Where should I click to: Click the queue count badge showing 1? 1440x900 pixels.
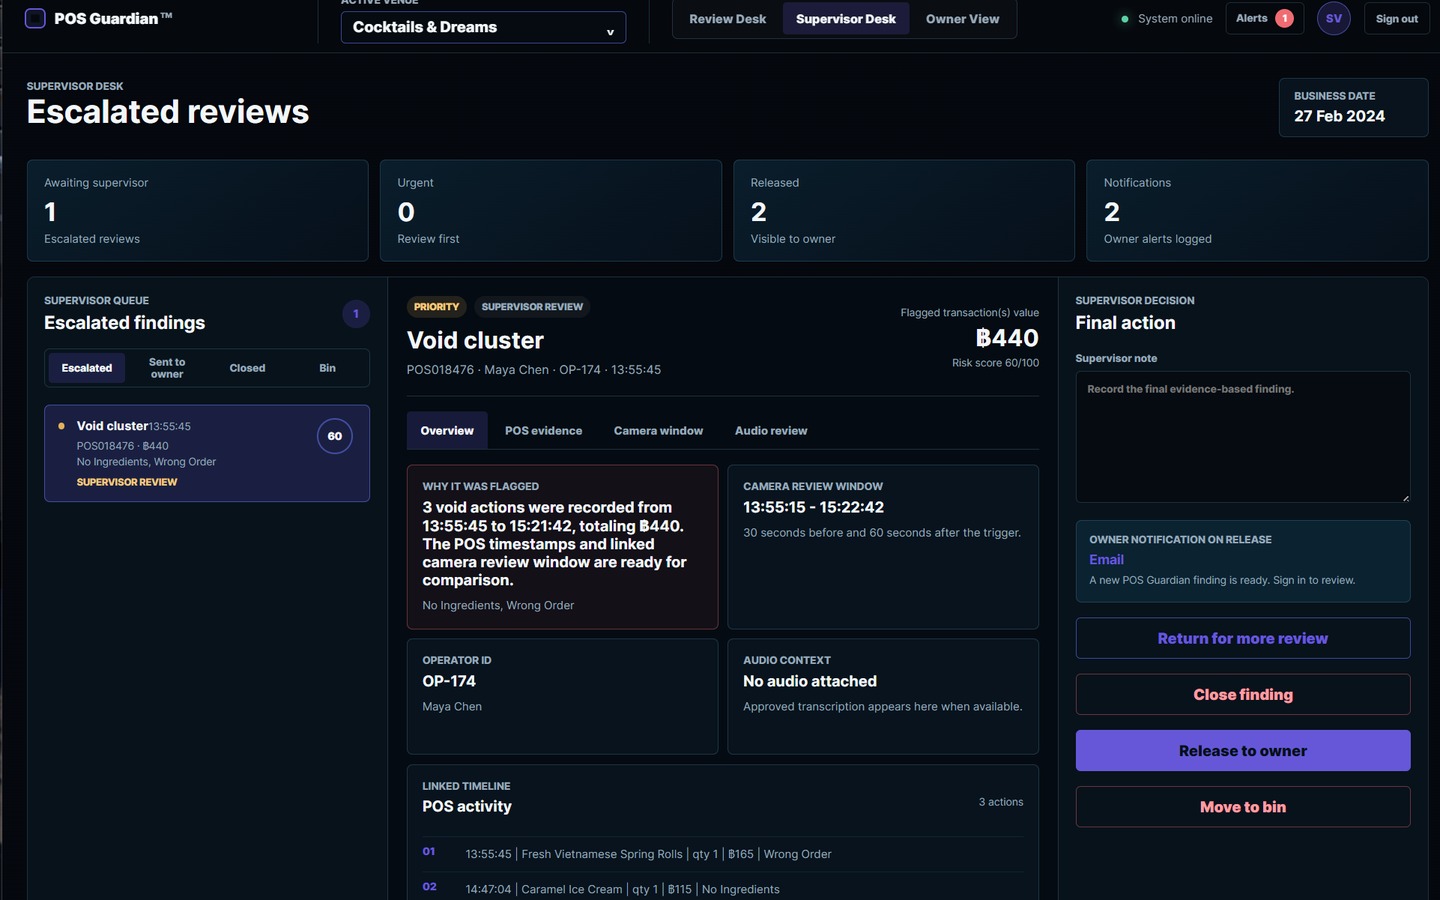[356, 314]
